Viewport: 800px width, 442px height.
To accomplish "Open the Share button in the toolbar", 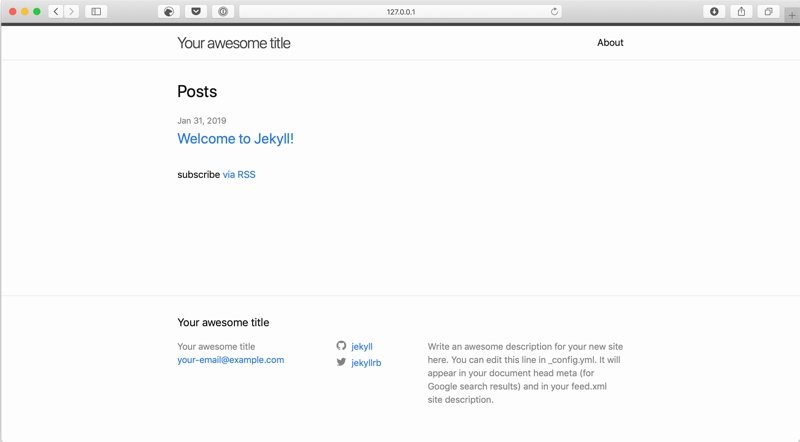I will [x=741, y=11].
